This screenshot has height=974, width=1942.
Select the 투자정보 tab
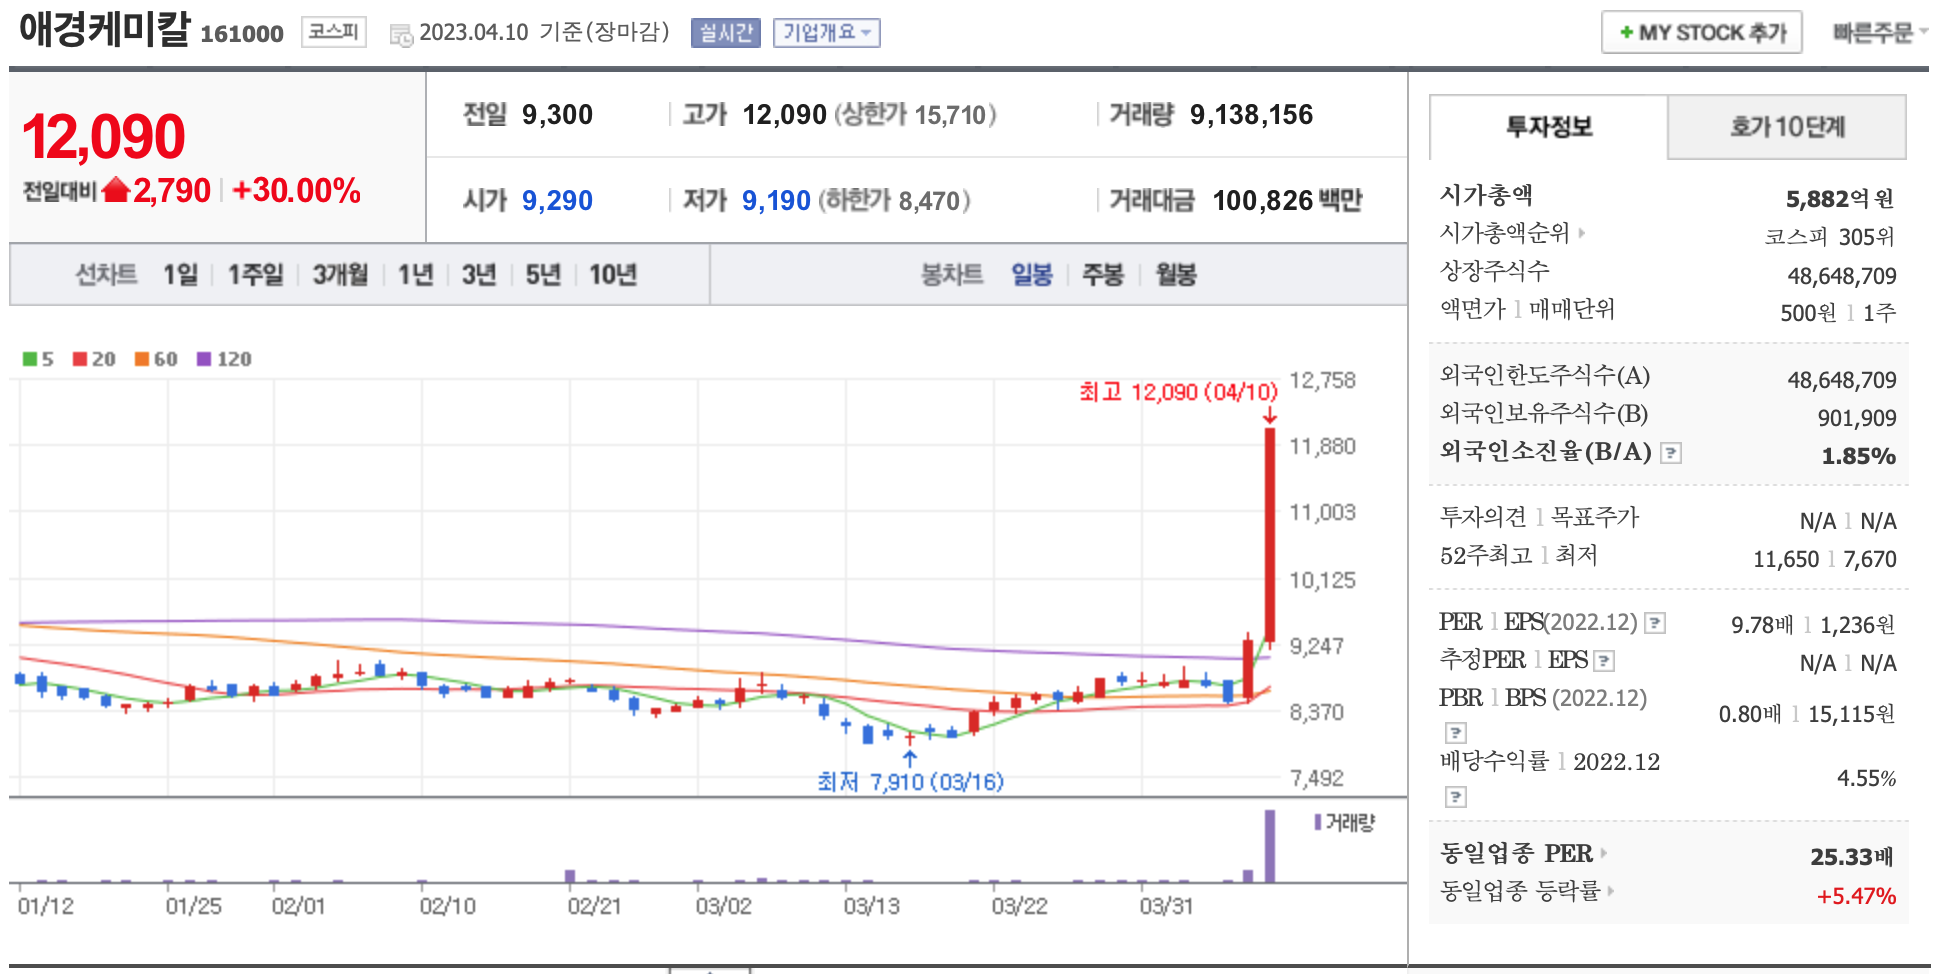(1548, 127)
